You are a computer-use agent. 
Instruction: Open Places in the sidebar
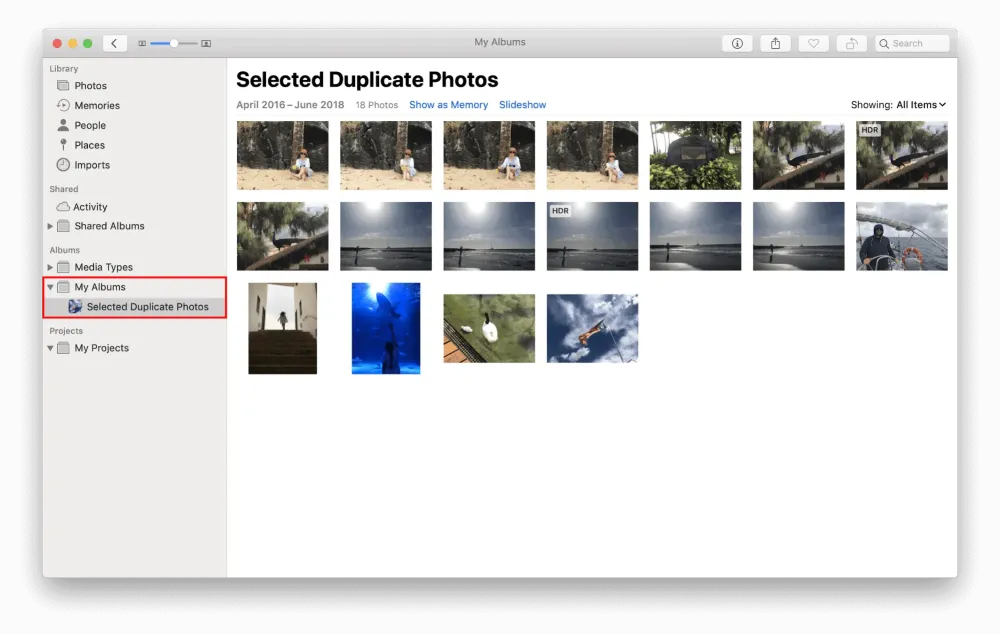pos(89,146)
